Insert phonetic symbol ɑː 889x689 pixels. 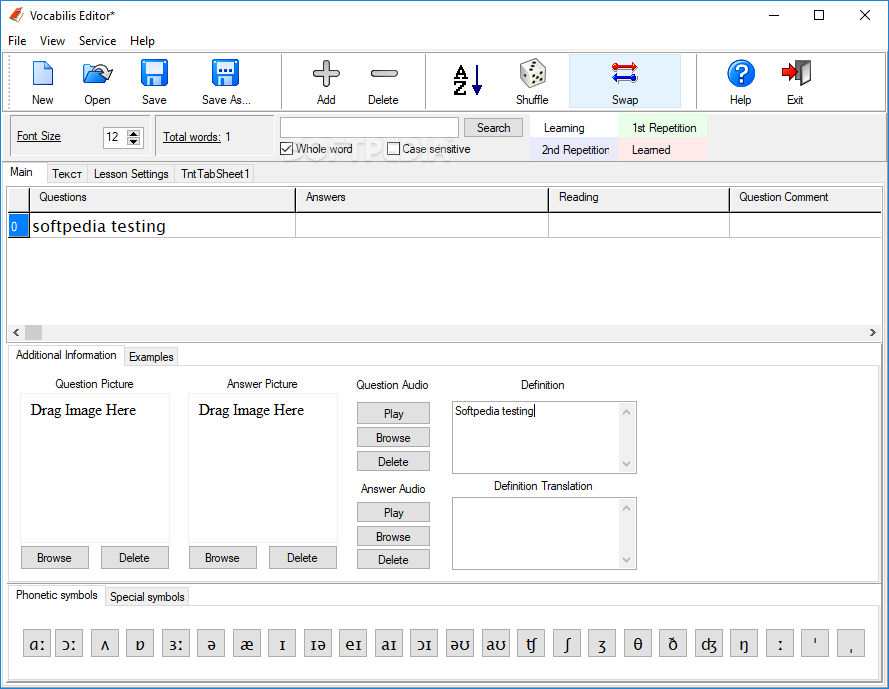(37, 644)
